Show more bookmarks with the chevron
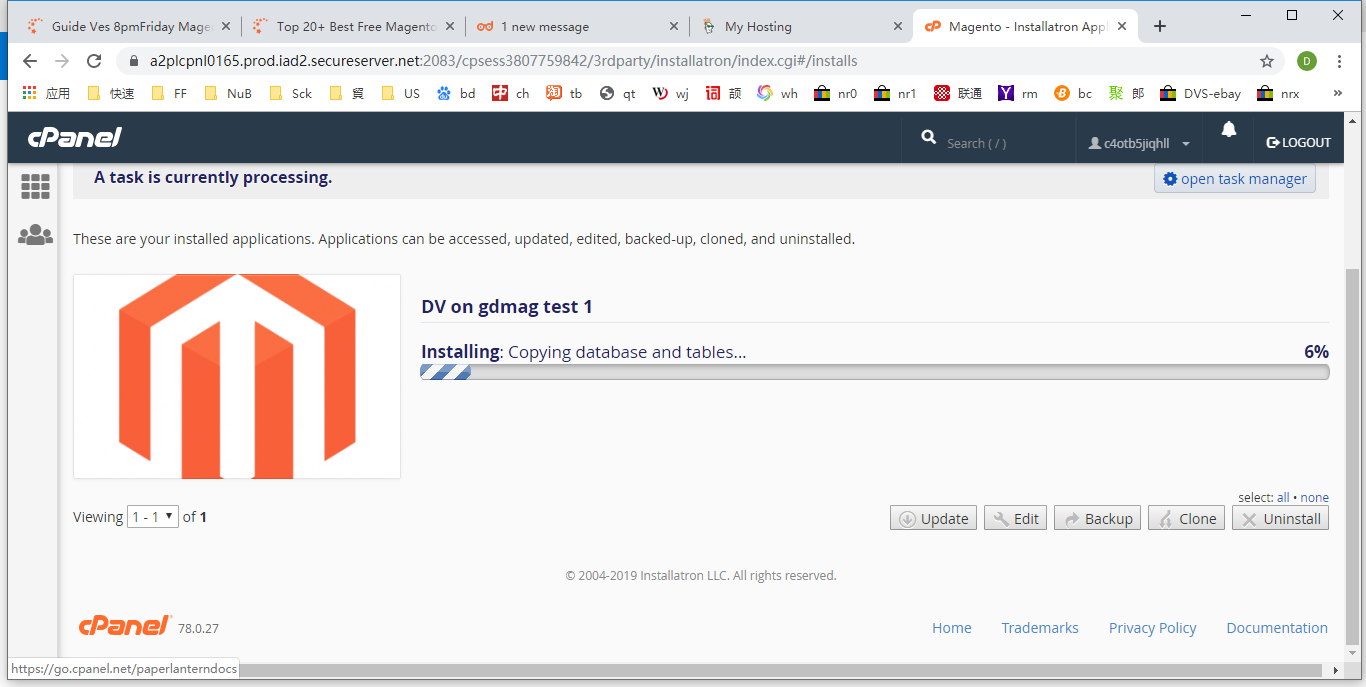Image resolution: width=1366 pixels, height=687 pixels. pos(1338,93)
